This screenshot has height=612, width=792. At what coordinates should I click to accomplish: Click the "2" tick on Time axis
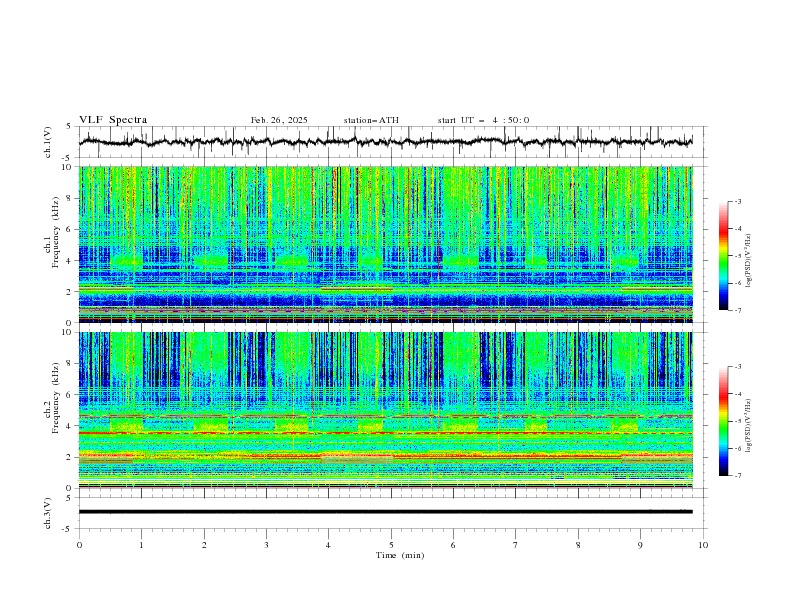point(204,545)
